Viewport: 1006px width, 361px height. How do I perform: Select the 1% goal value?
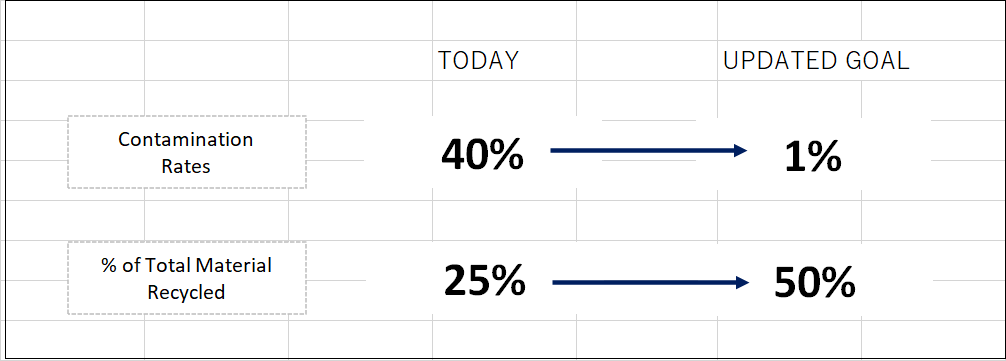[812, 156]
